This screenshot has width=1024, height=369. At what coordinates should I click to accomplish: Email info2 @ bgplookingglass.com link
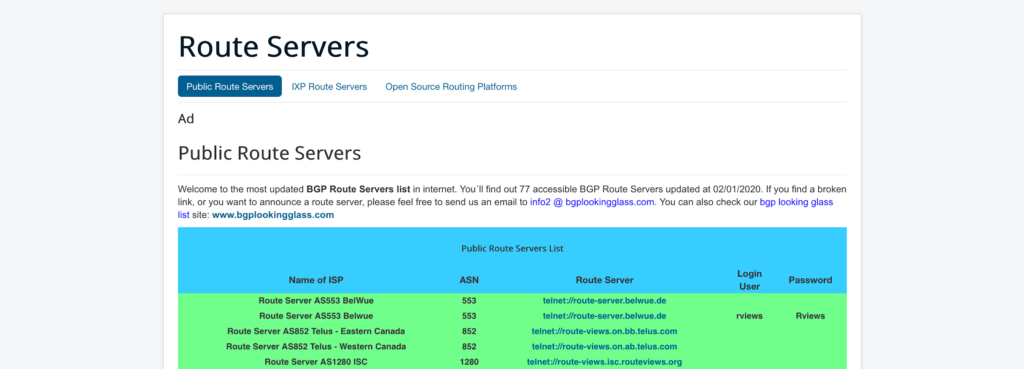click(592, 202)
